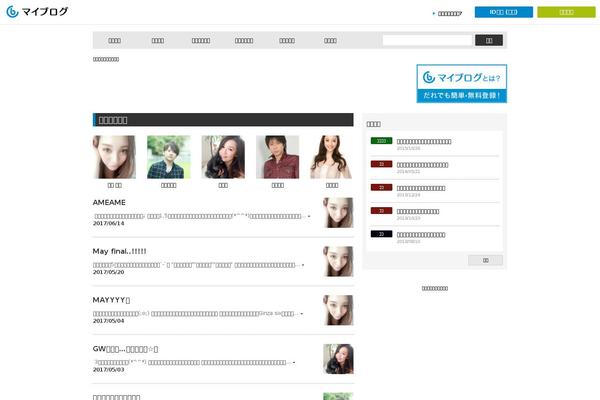Click the 2017/05/03 post date

tap(109, 370)
